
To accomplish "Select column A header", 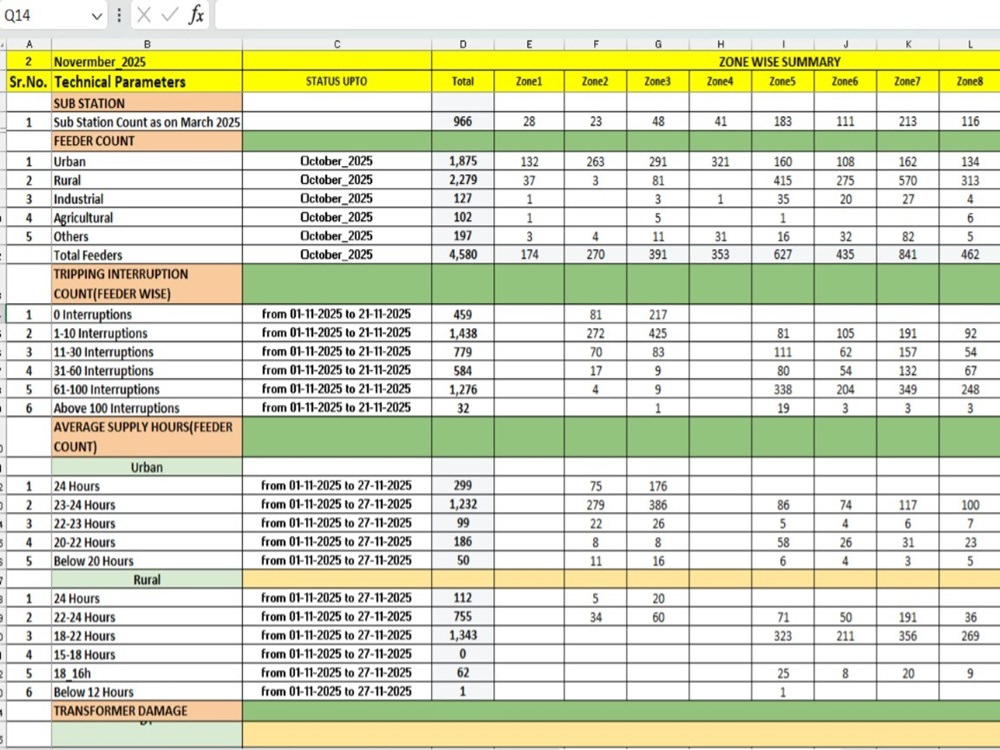I will click(29, 44).
